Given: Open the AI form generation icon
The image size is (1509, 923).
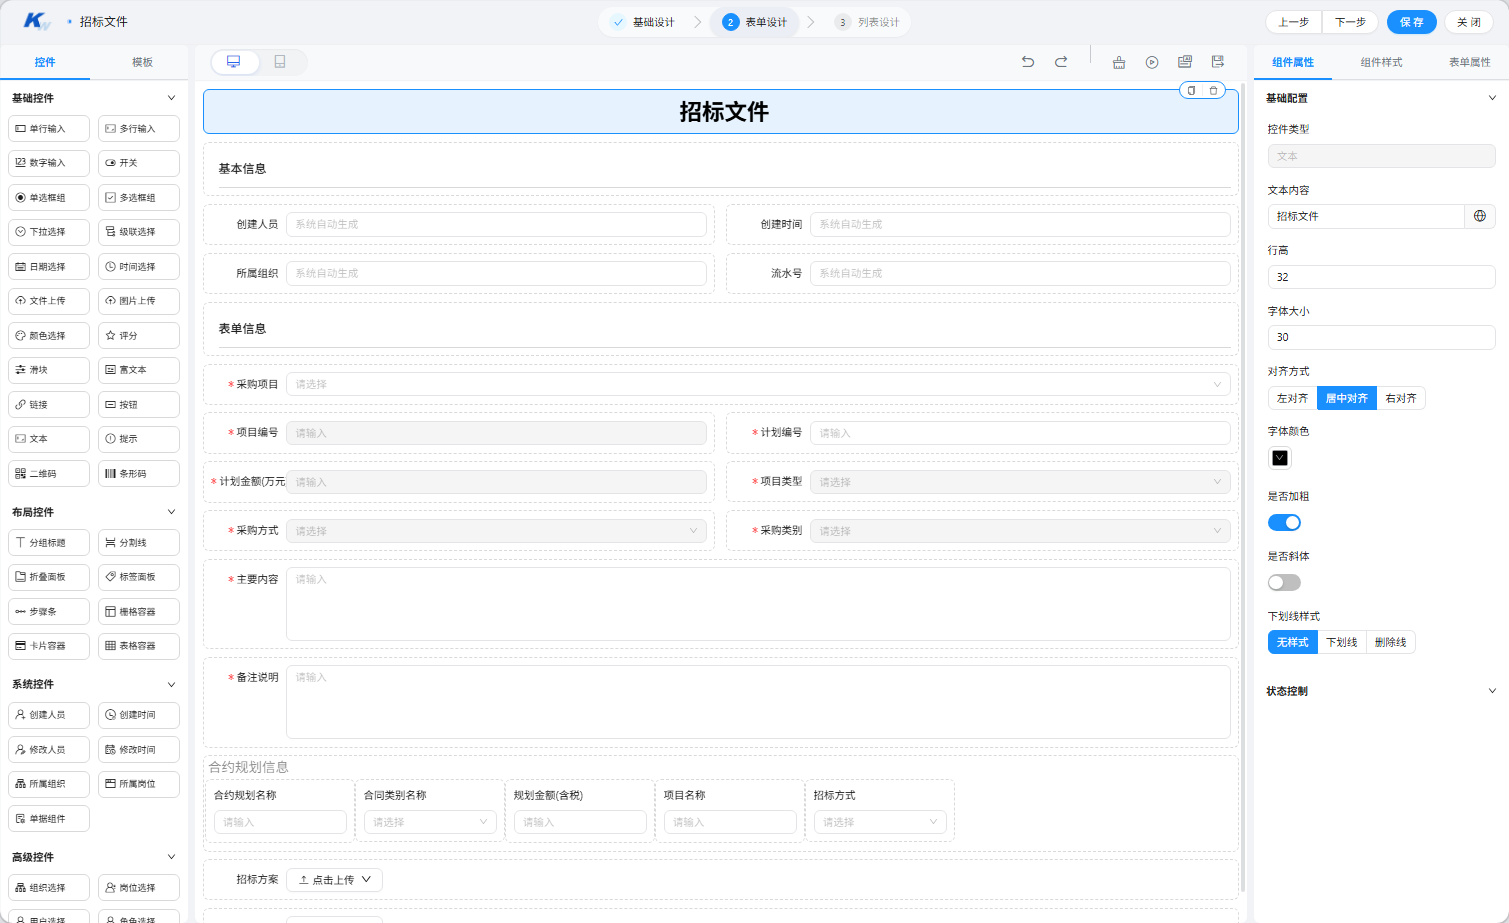Looking at the screenshot, I should click(1185, 62).
